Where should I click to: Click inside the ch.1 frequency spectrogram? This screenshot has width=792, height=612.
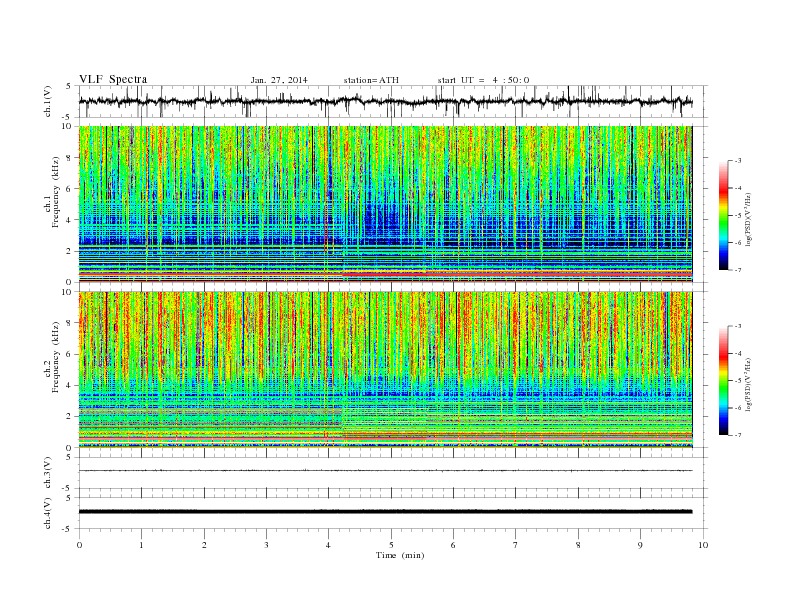[x=385, y=204]
